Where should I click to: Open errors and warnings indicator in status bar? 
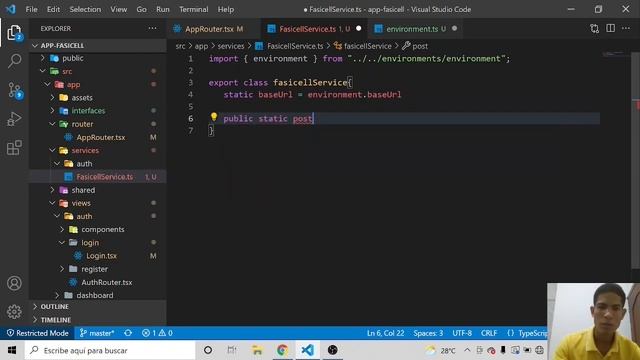(157, 333)
